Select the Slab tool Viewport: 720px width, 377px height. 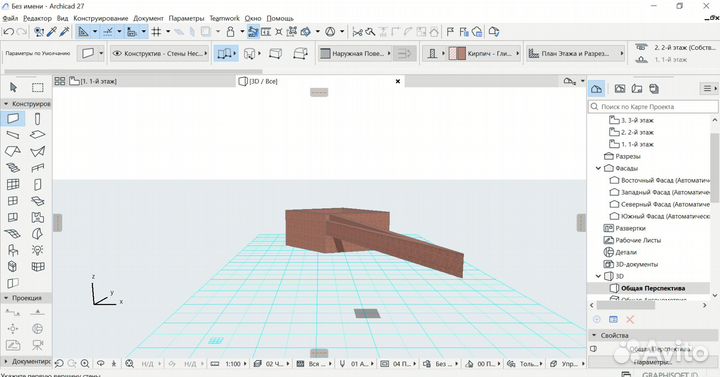click(38, 135)
